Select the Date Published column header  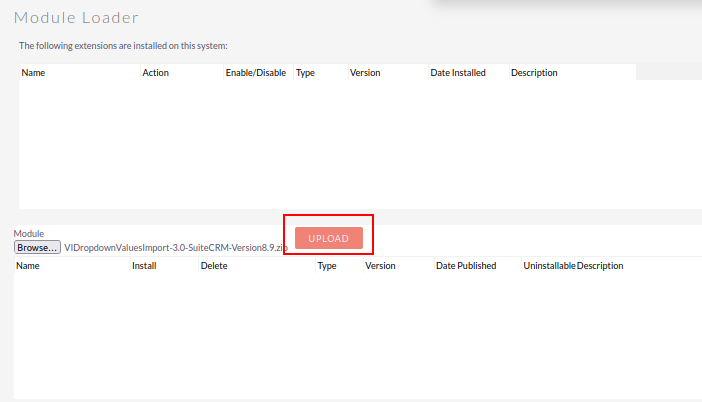[466, 266]
